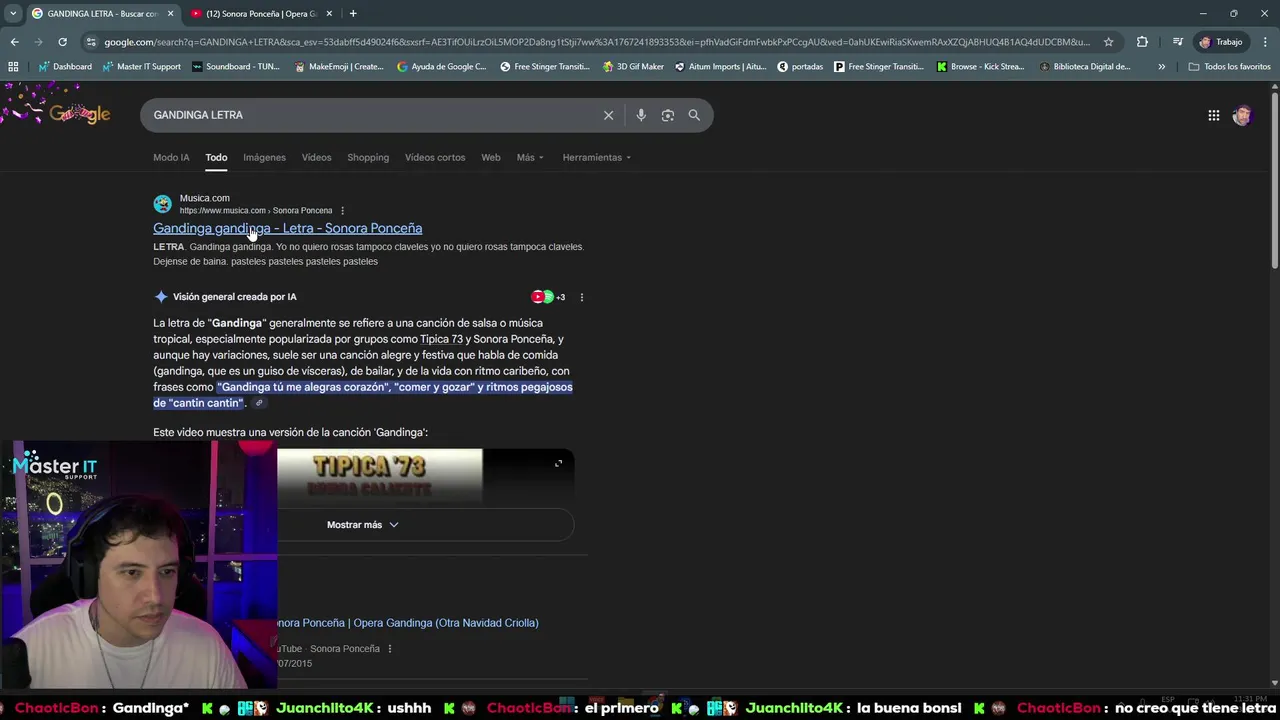
Task: Open Chrome's three-dot menu
Action: [x=1264, y=42]
